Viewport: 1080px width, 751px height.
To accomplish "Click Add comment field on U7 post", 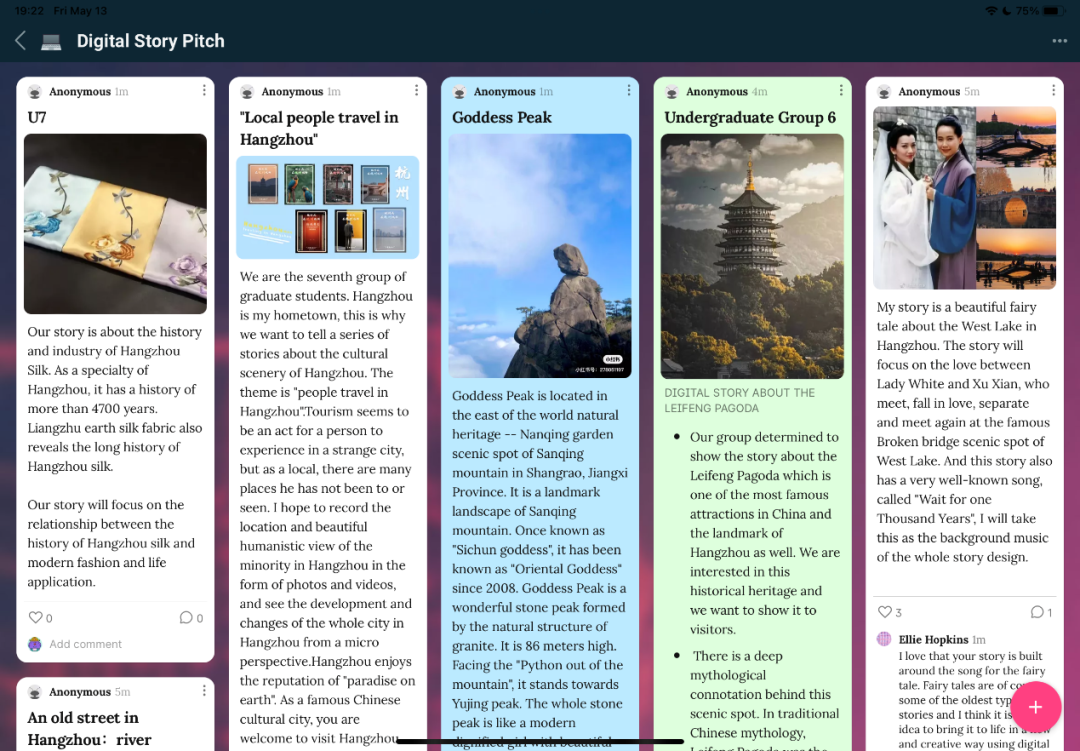I will tap(86, 644).
